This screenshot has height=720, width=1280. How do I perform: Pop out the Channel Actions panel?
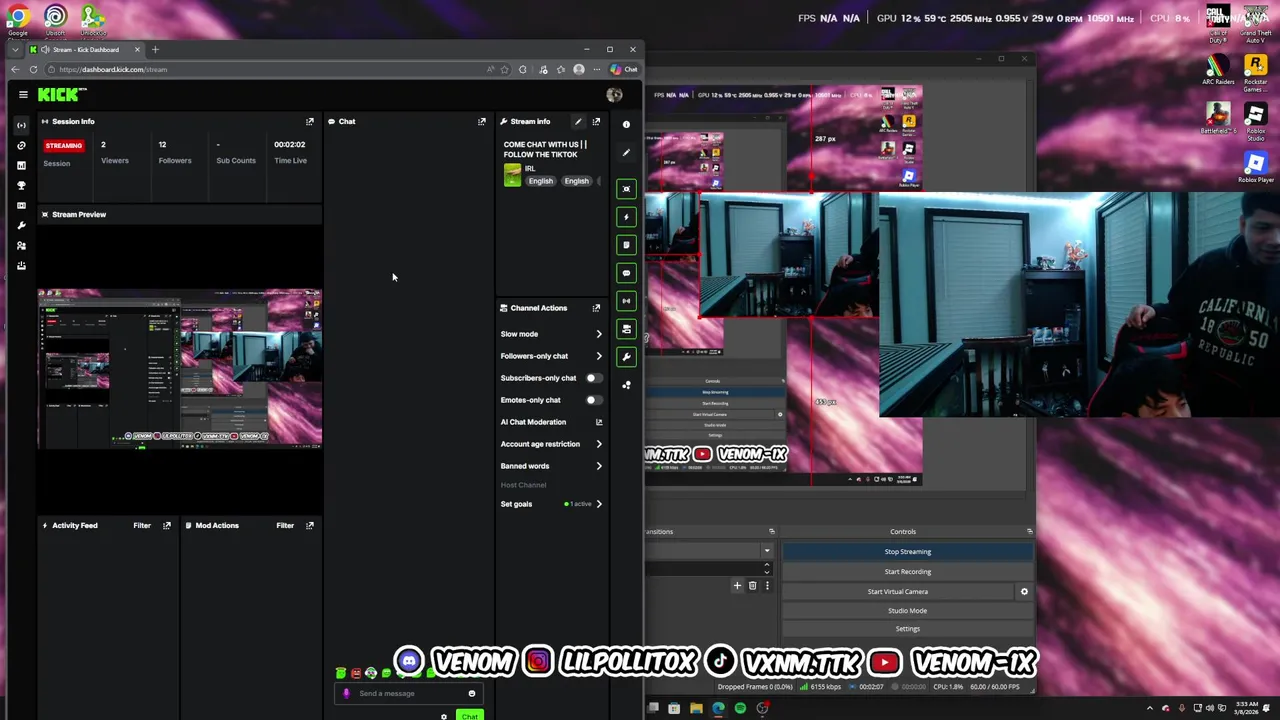coord(596,308)
